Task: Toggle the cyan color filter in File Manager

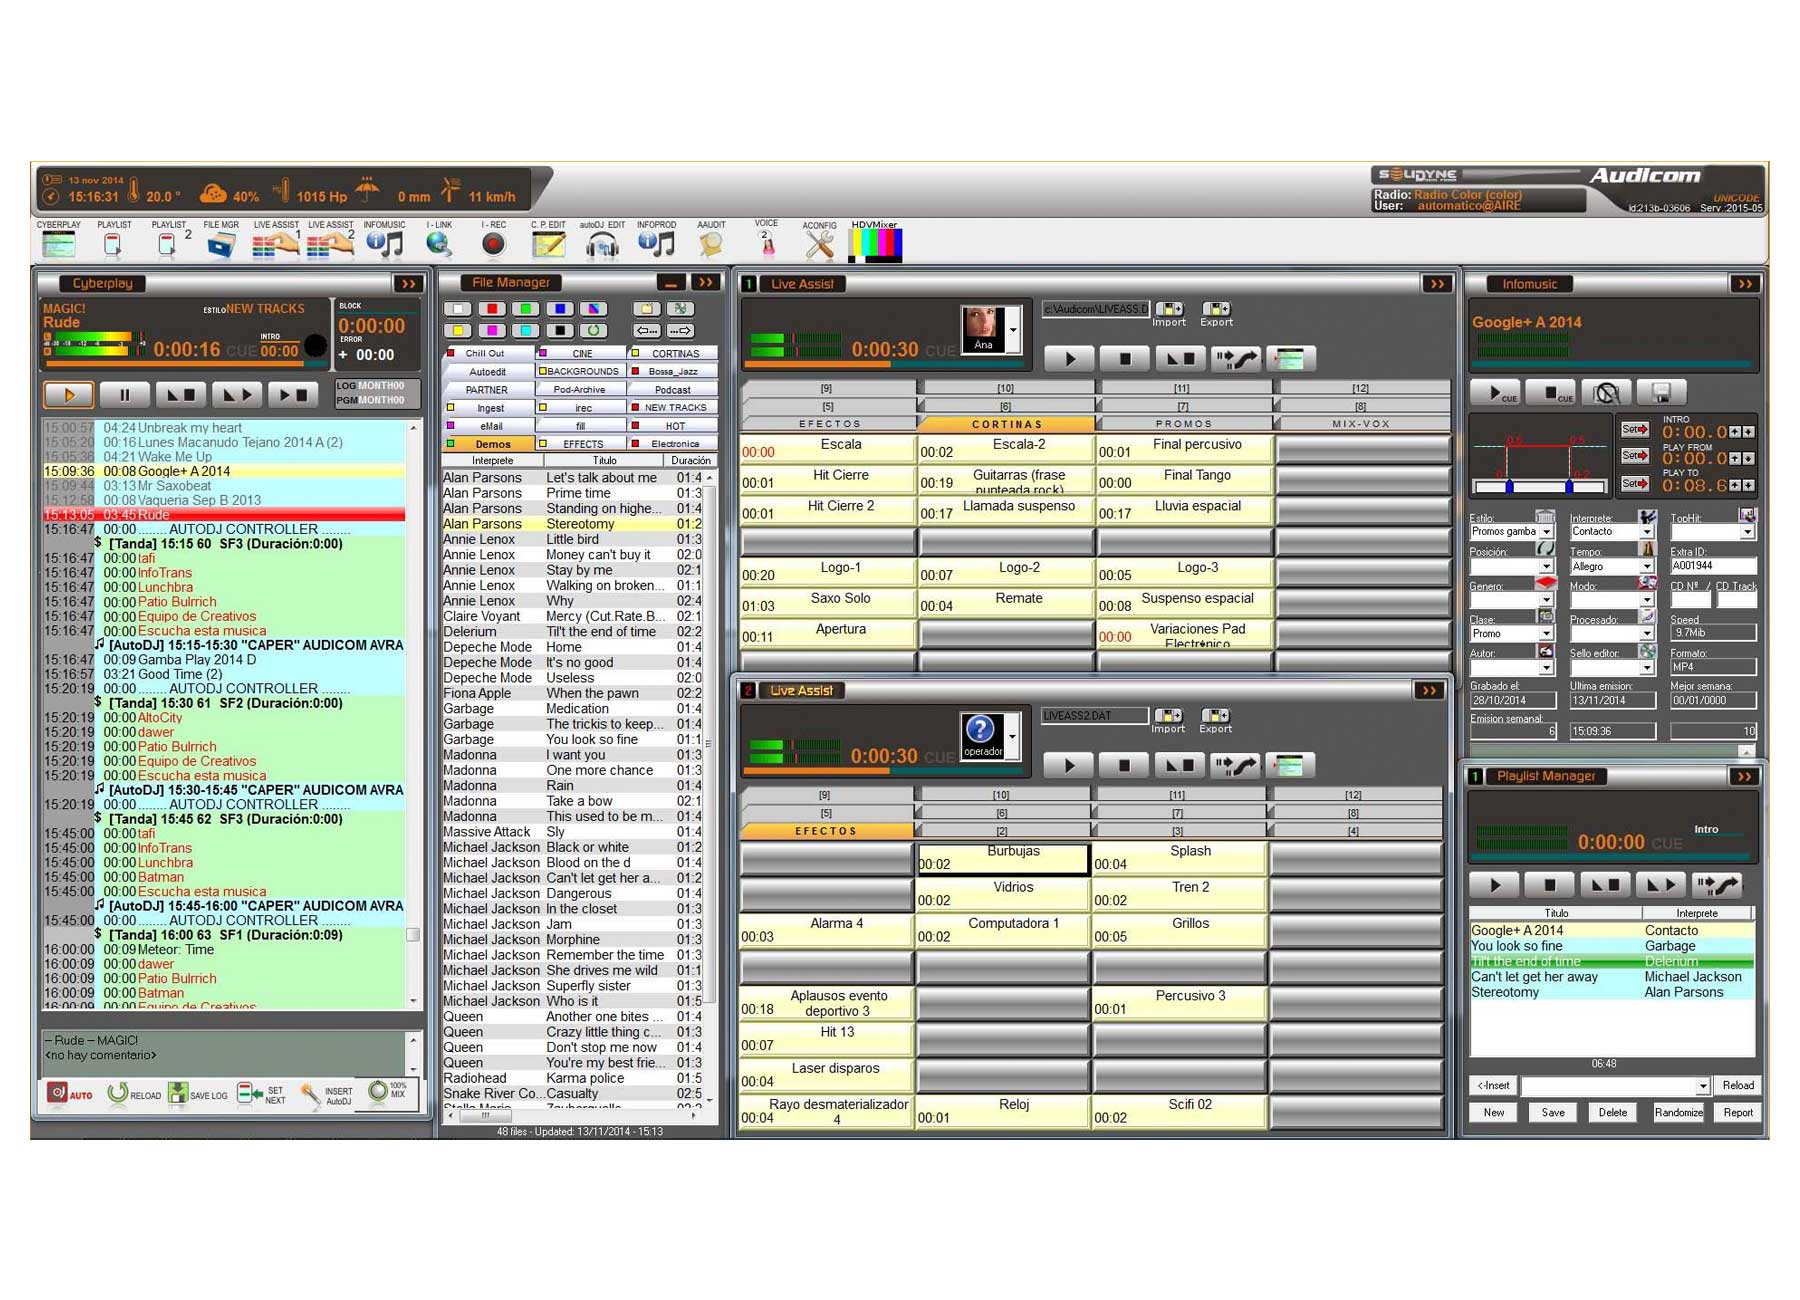Action: point(526,330)
